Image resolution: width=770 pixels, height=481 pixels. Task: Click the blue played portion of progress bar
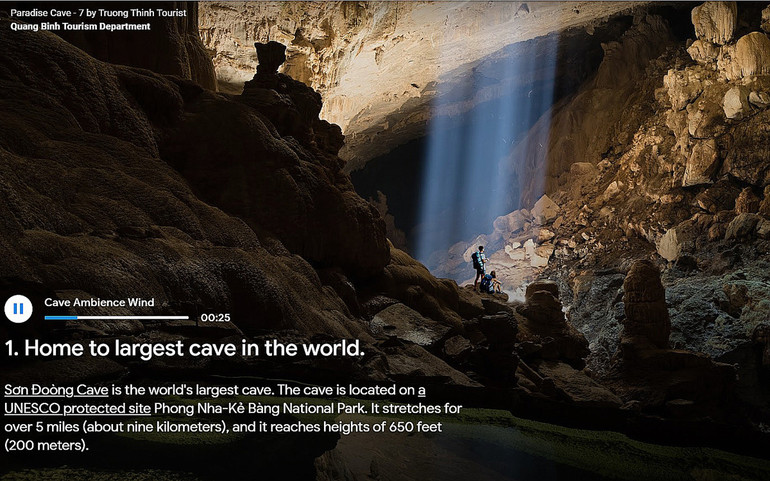click(x=60, y=317)
